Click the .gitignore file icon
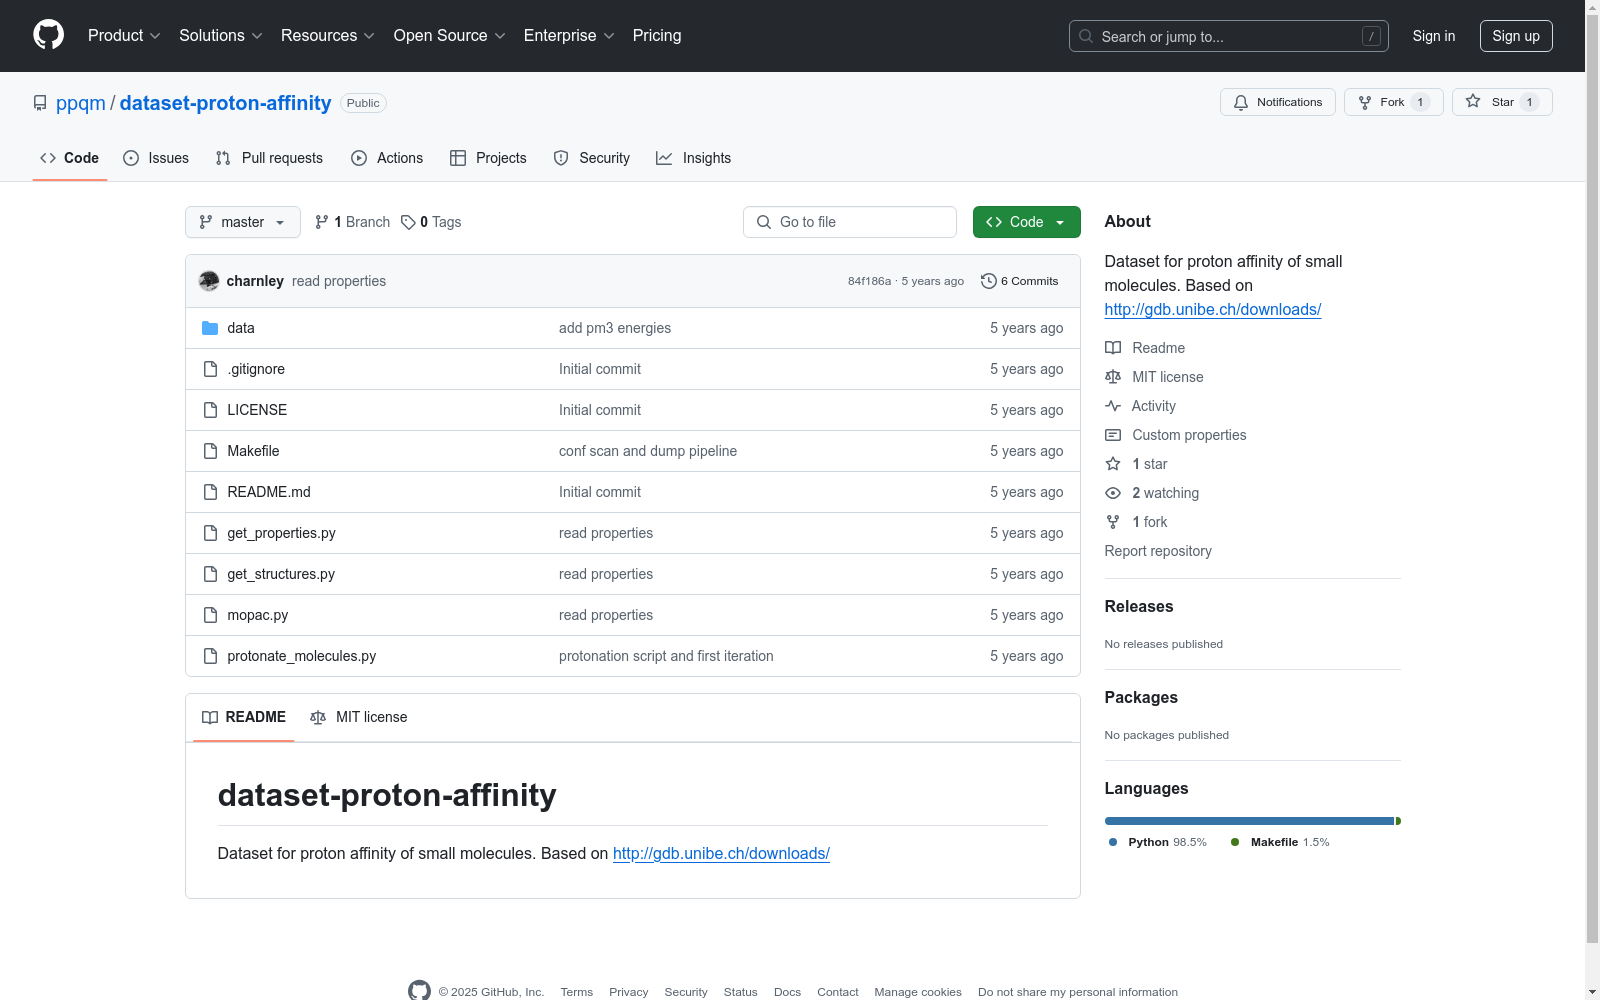The image size is (1600, 1000). pos(210,369)
